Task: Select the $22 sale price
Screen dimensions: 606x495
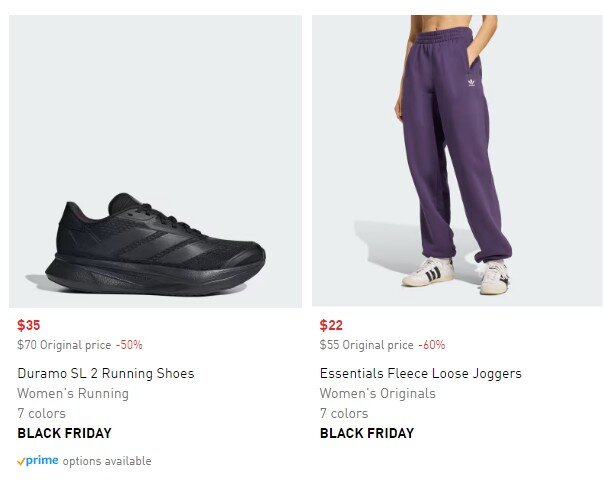Action: pyautogui.click(x=331, y=325)
